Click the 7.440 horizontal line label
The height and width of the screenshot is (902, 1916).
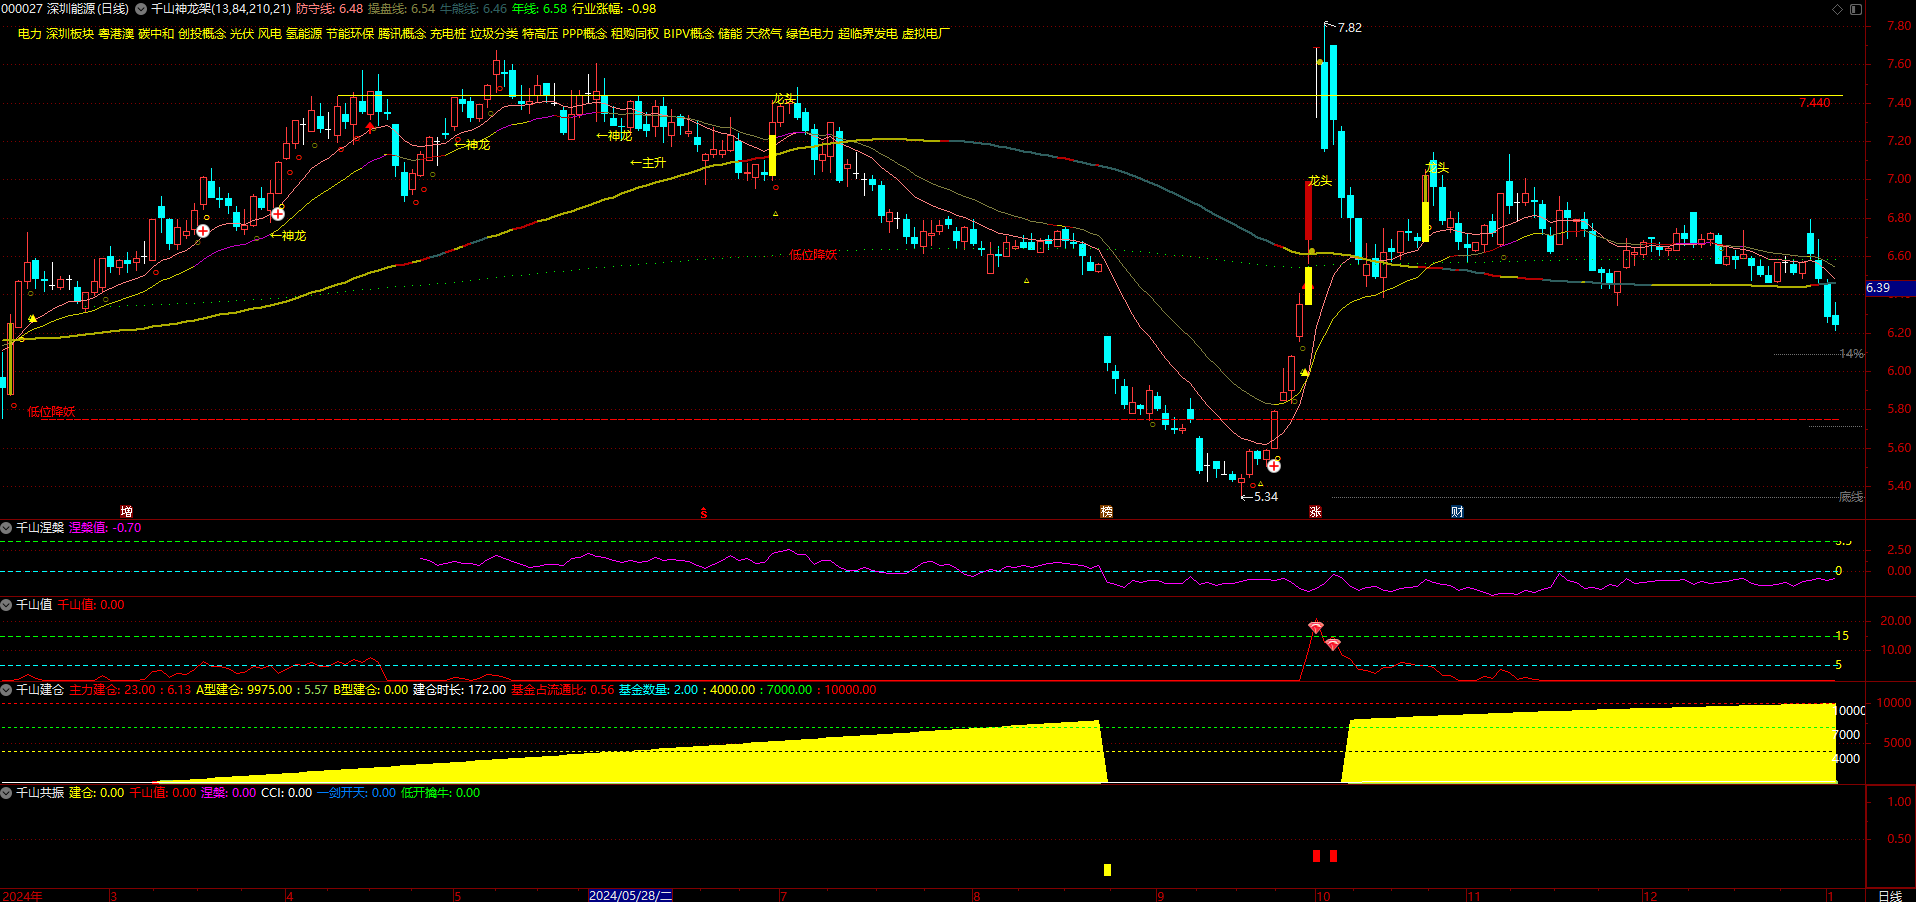click(x=1814, y=103)
